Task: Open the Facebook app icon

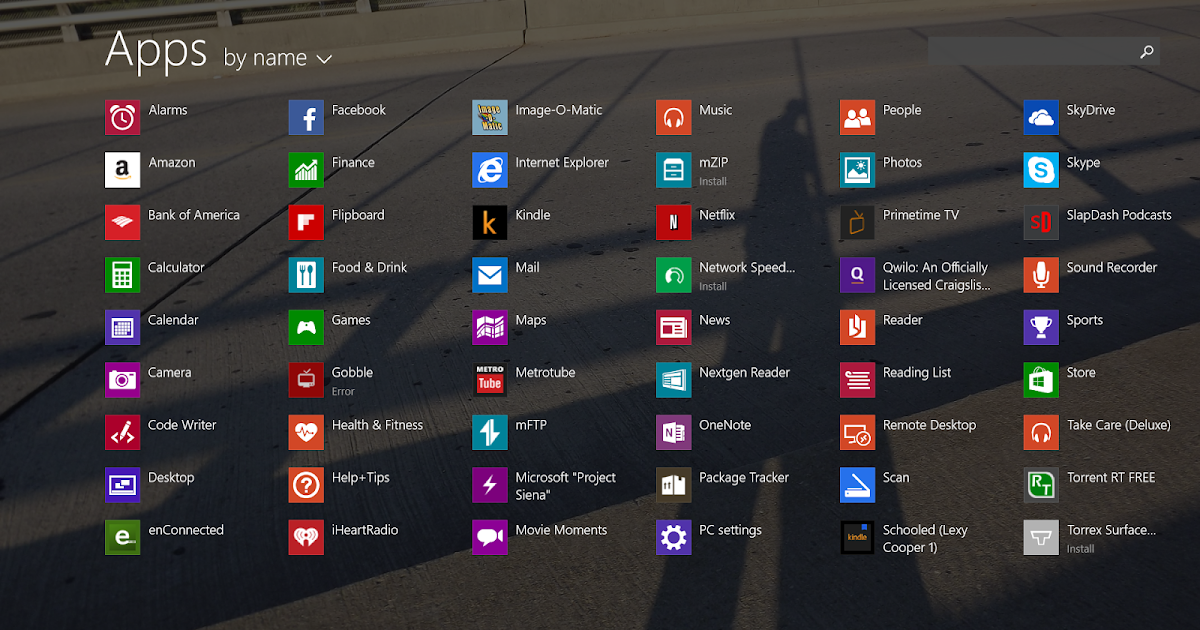Action: [x=306, y=118]
